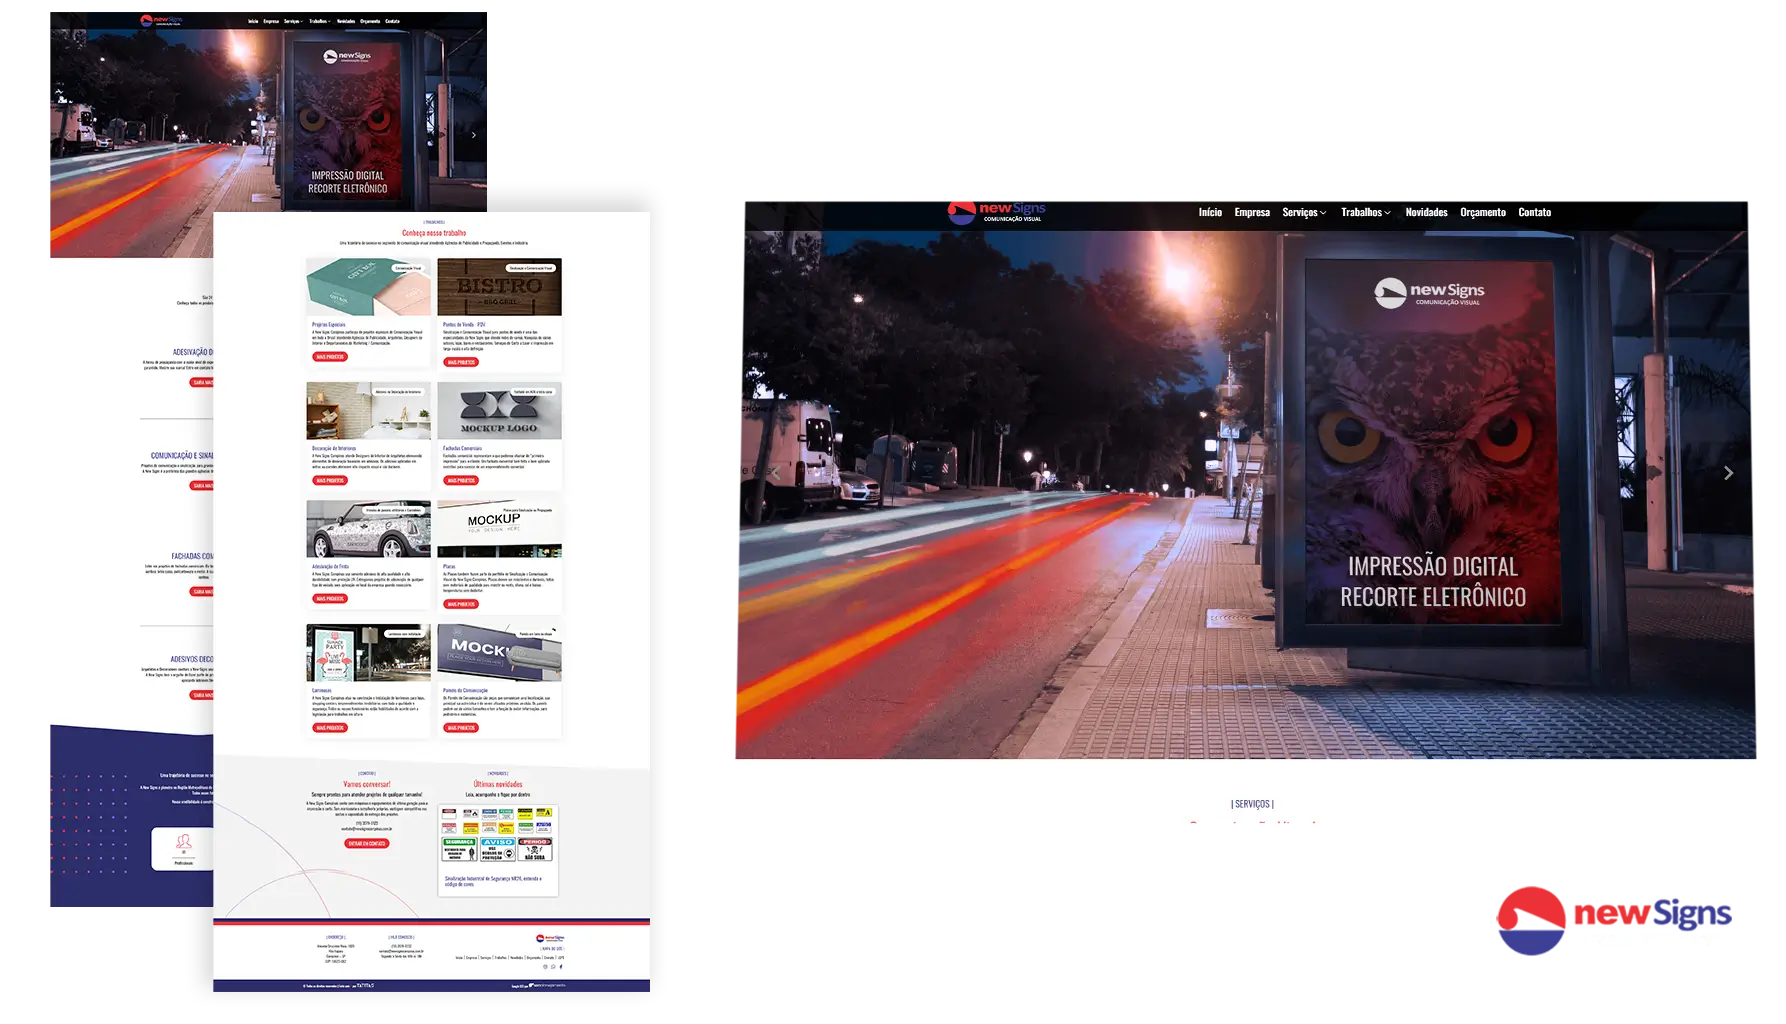The height and width of the screenshot is (1024, 1786).
Task: Click Mais Projetos under Fachadas Comerciais
Action: [461, 481]
